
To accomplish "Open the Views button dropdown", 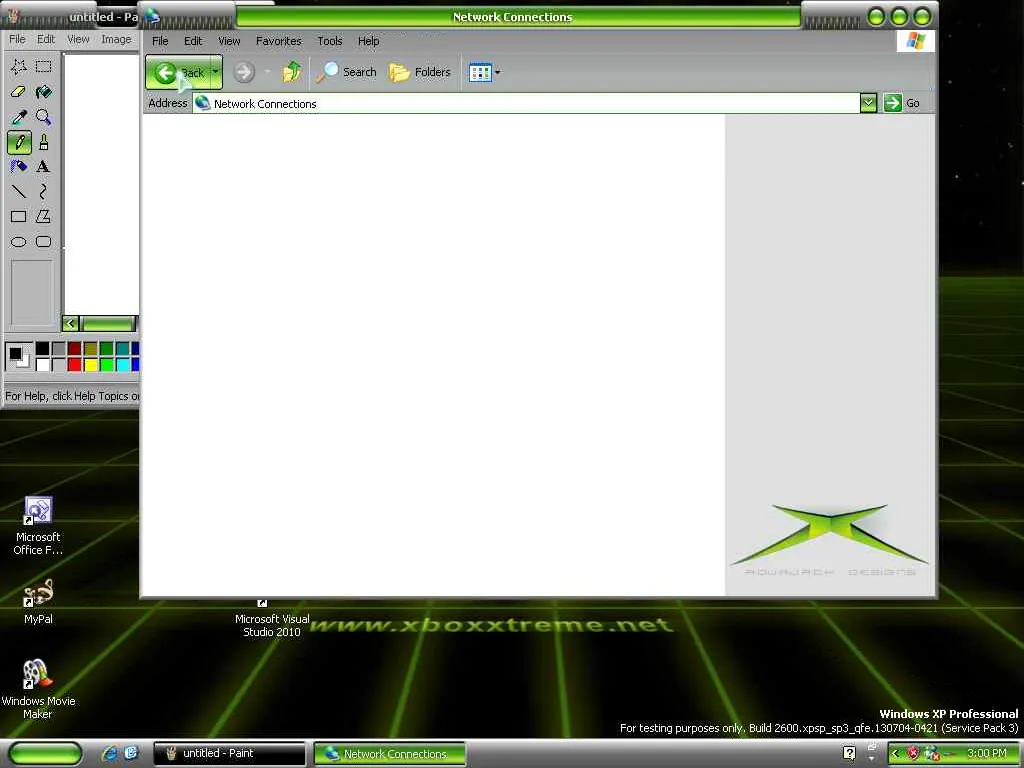I will tap(498, 72).
